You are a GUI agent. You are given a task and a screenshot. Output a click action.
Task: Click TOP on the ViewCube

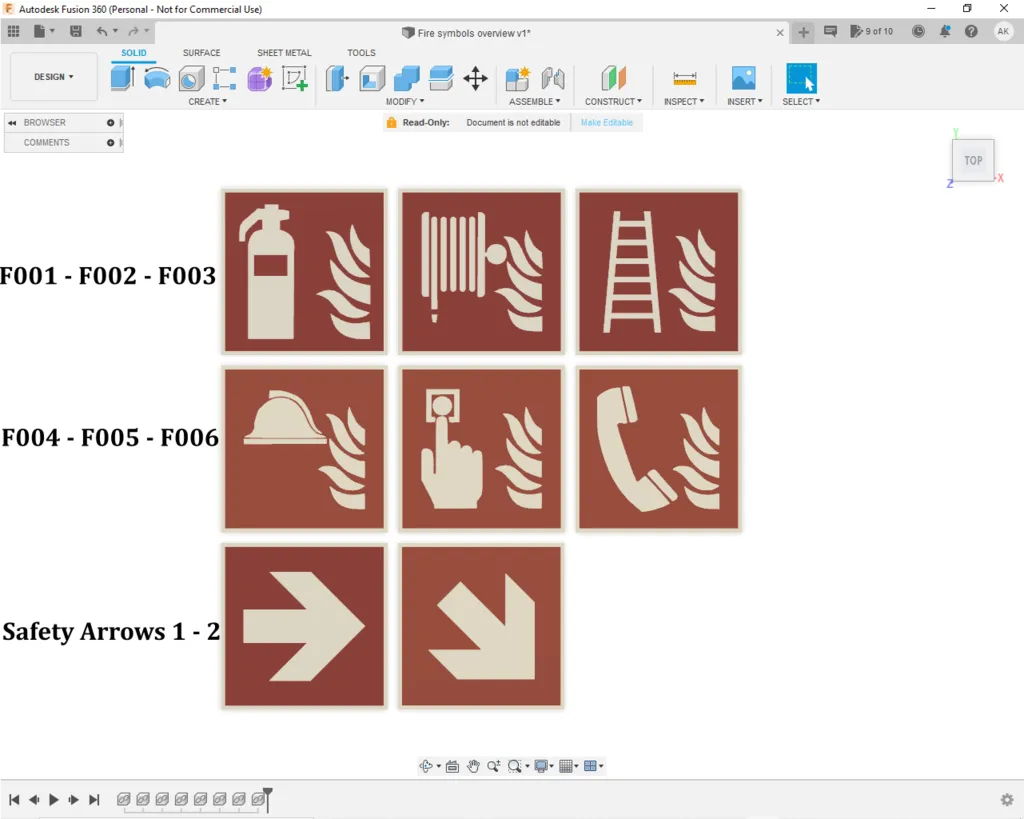click(972, 160)
